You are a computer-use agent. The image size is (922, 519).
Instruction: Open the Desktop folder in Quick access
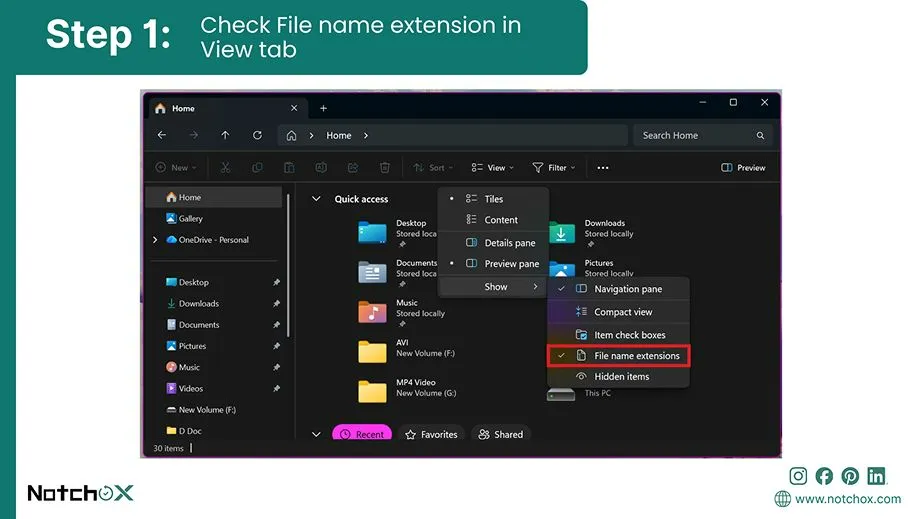click(x=372, y=233)
